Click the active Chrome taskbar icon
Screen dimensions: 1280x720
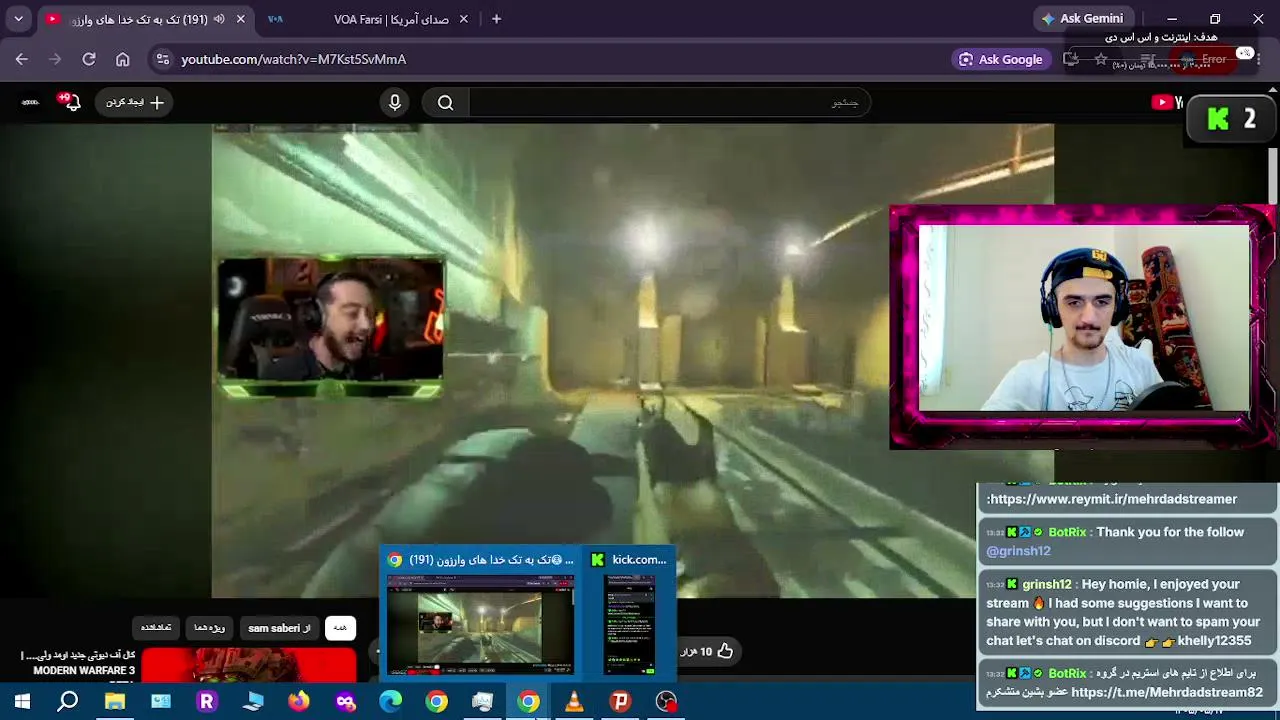[x=528, y=702]
